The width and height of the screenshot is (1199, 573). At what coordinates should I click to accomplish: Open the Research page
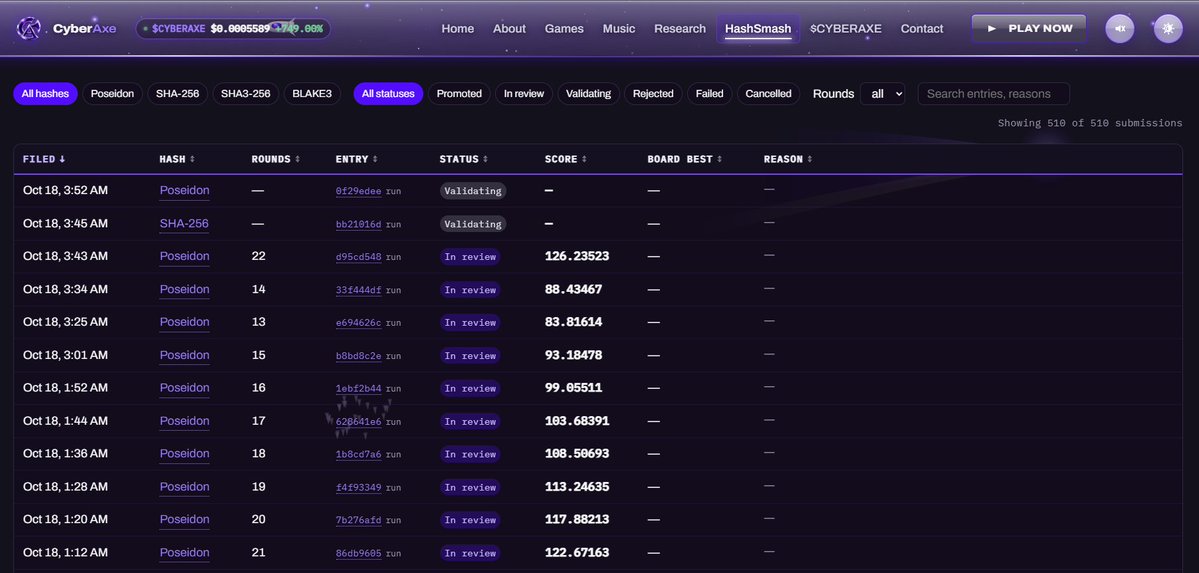pyautogui.click(x=680, y=29)
